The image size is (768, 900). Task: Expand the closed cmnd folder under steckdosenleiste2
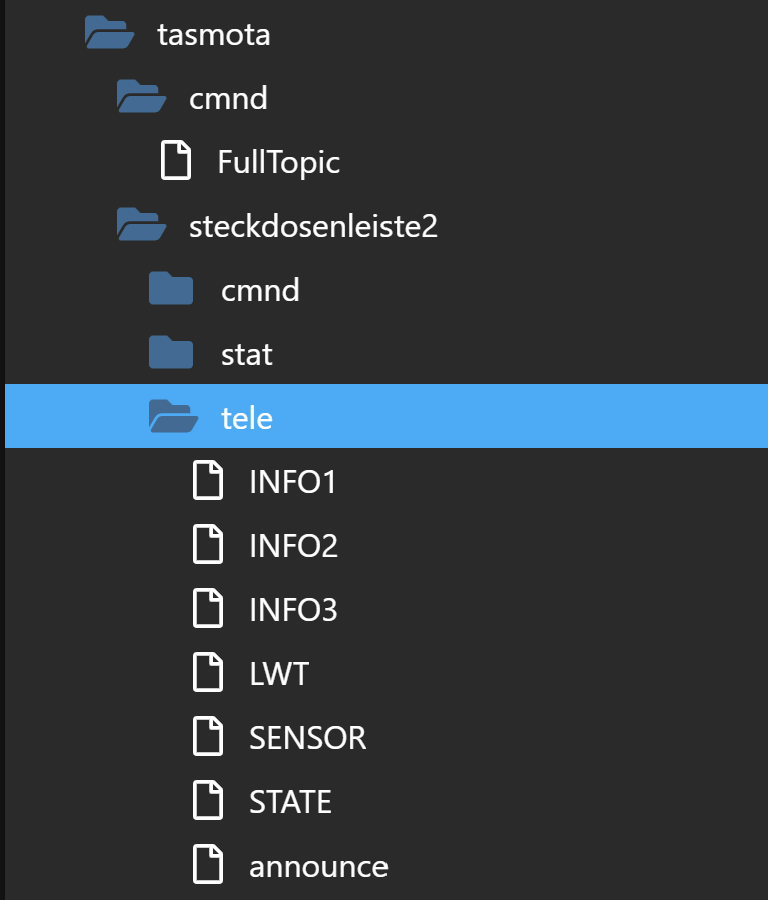point(171,290)
